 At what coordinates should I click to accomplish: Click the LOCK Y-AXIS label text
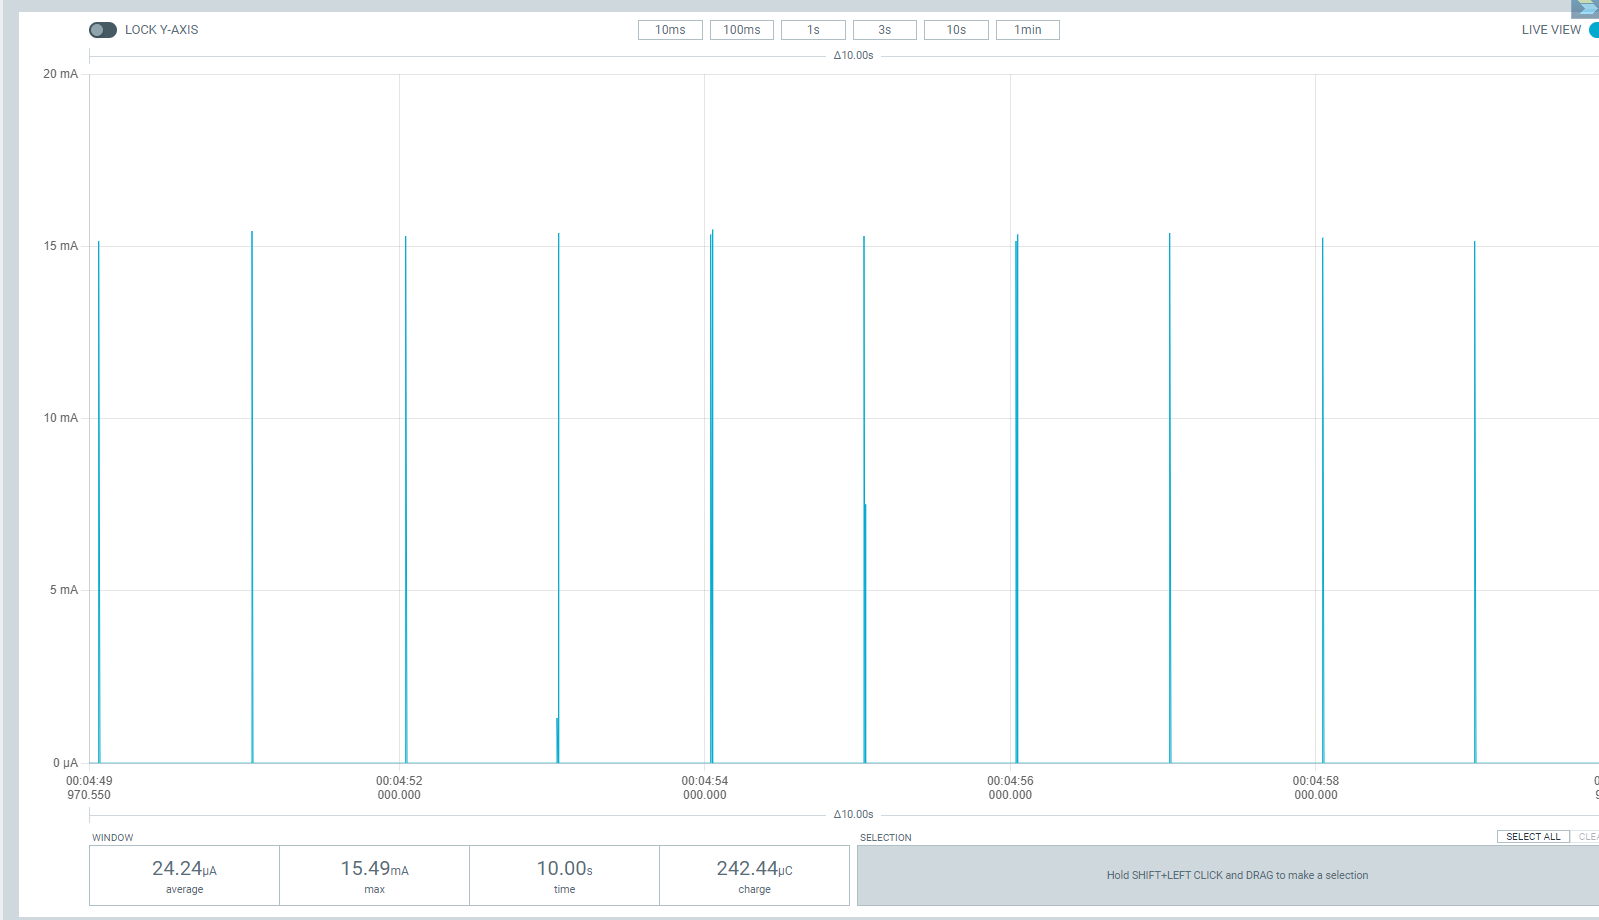161,30
